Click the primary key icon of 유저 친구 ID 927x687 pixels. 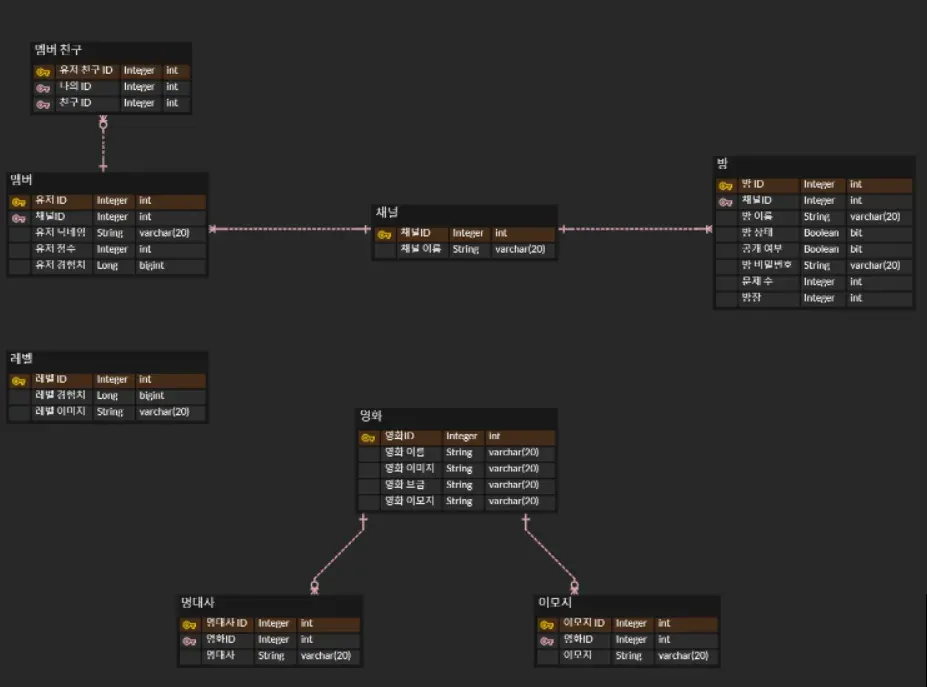[43, 72]
